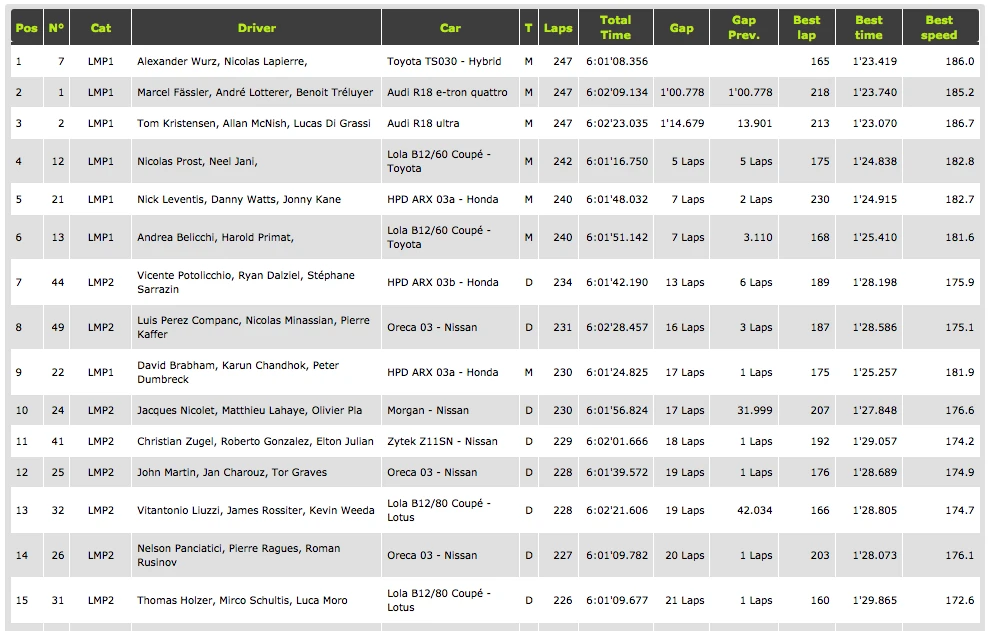The height and width of the screenshot is (631, 990).
Task: Select best time 1'24.838
Action: [x=874, y=161]
